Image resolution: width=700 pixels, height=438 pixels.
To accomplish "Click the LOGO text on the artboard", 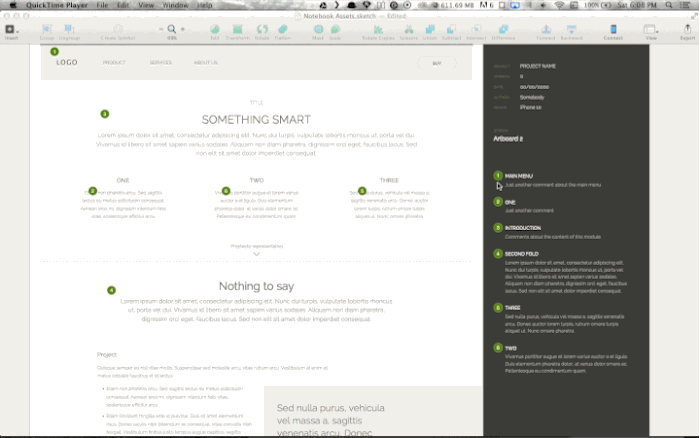I will [x=67, y=63].
